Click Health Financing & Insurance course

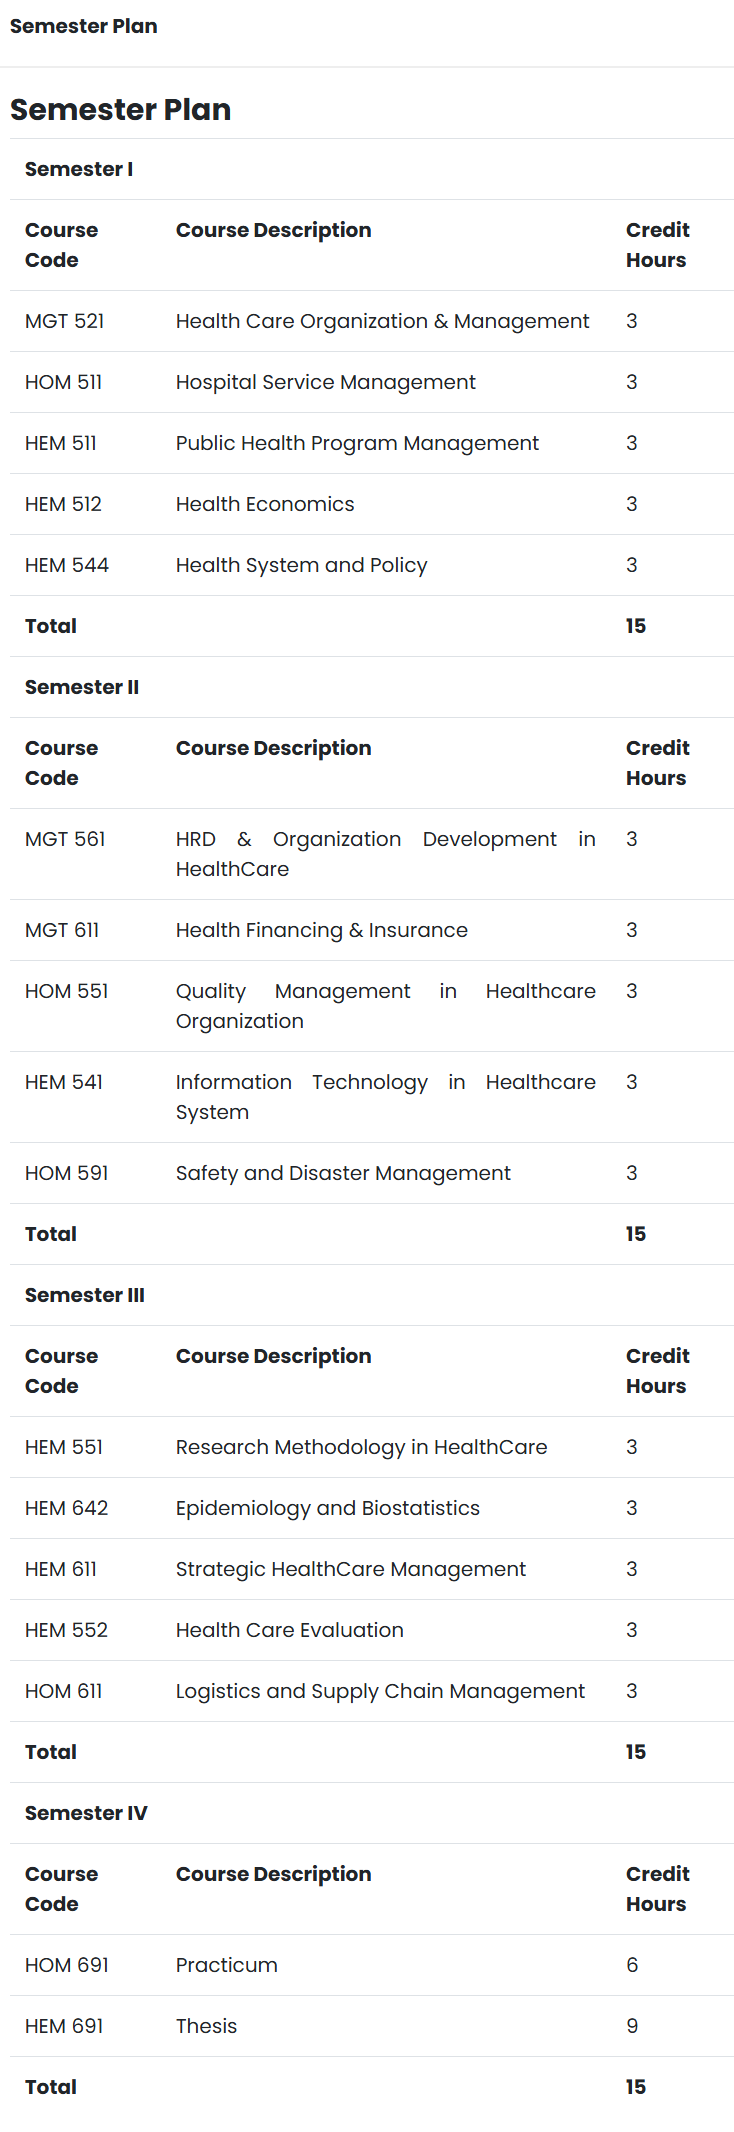322,930
